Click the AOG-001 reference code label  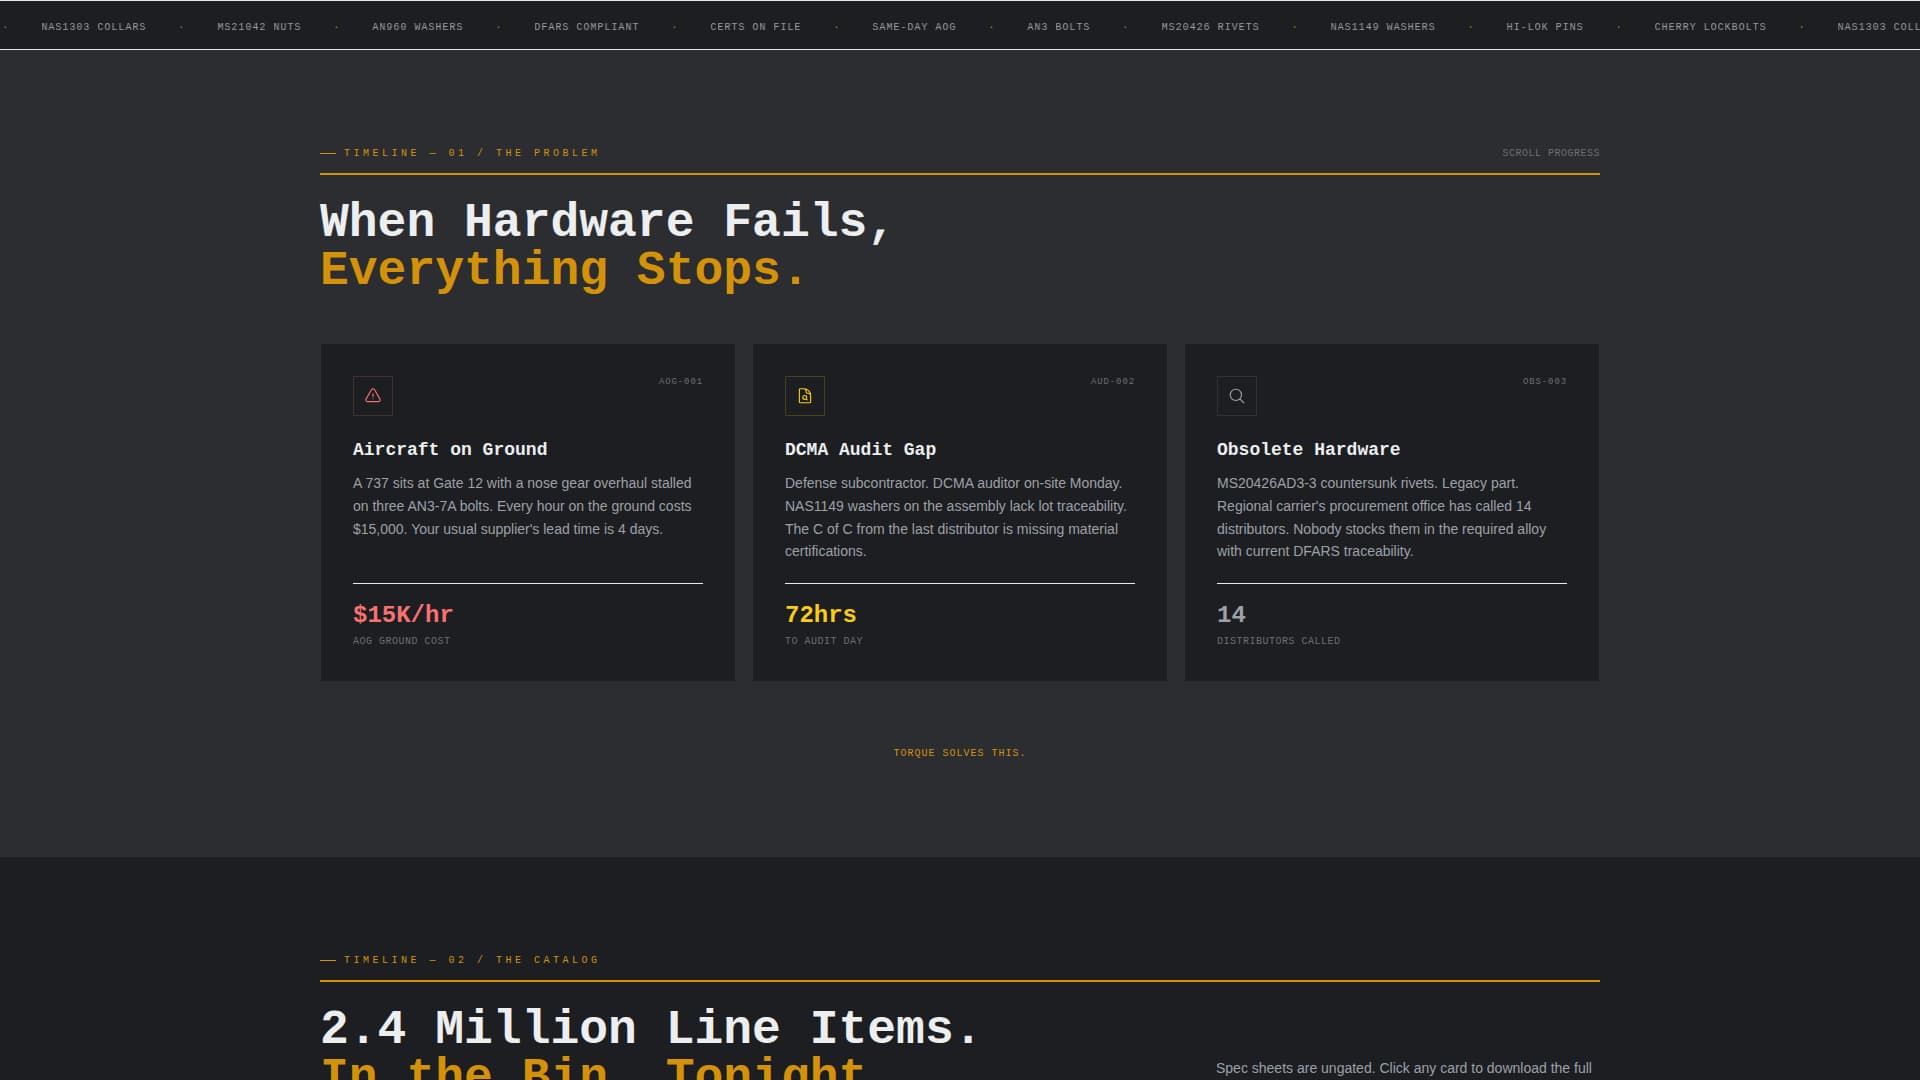(681, 381)
